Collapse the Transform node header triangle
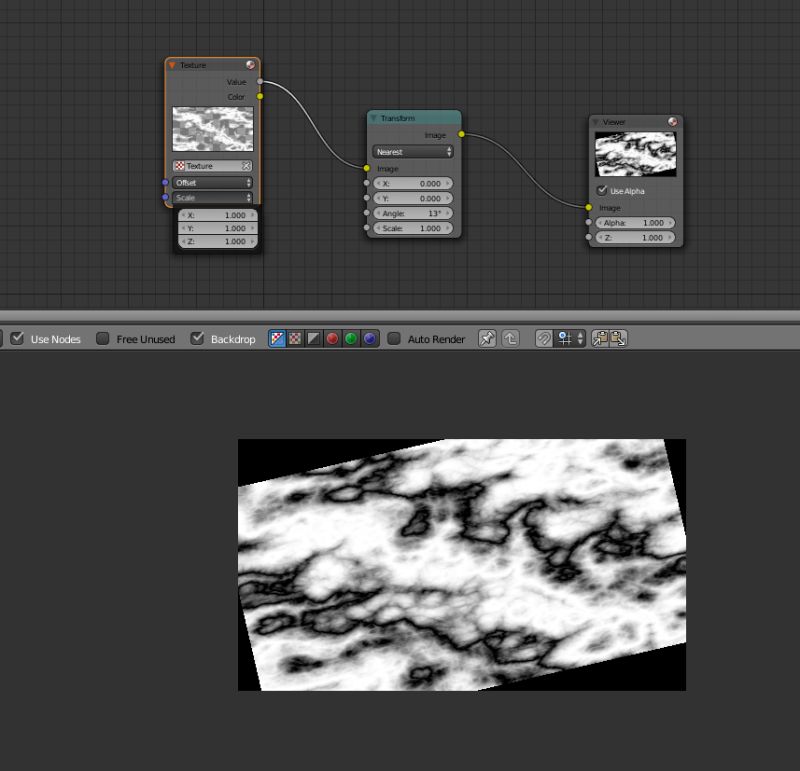Screen dimensions: 800x771 coord(373,118)
